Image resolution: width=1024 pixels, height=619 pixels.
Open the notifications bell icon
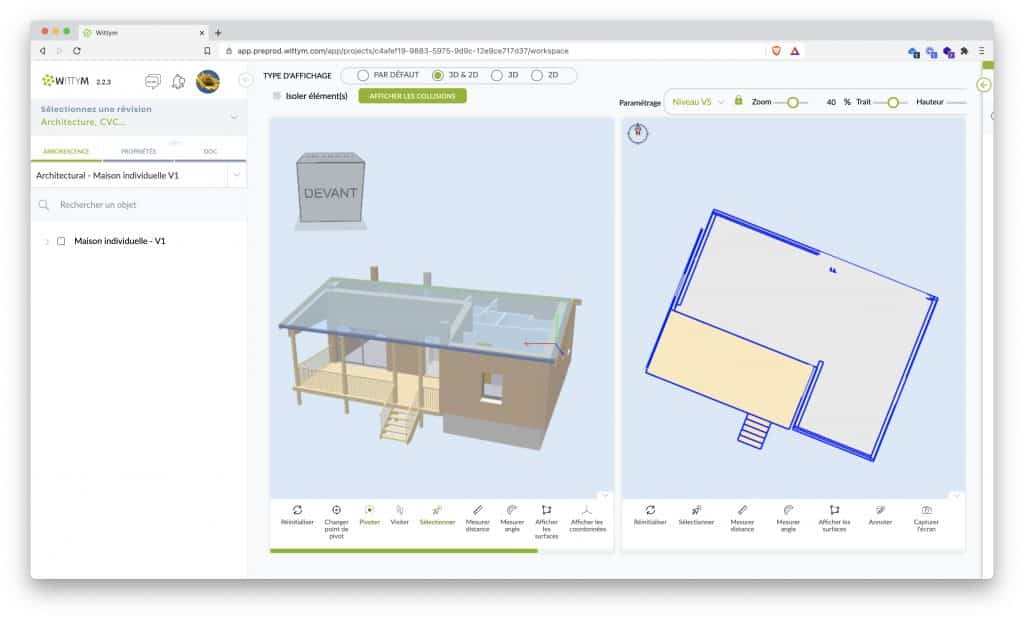[179, 82]
